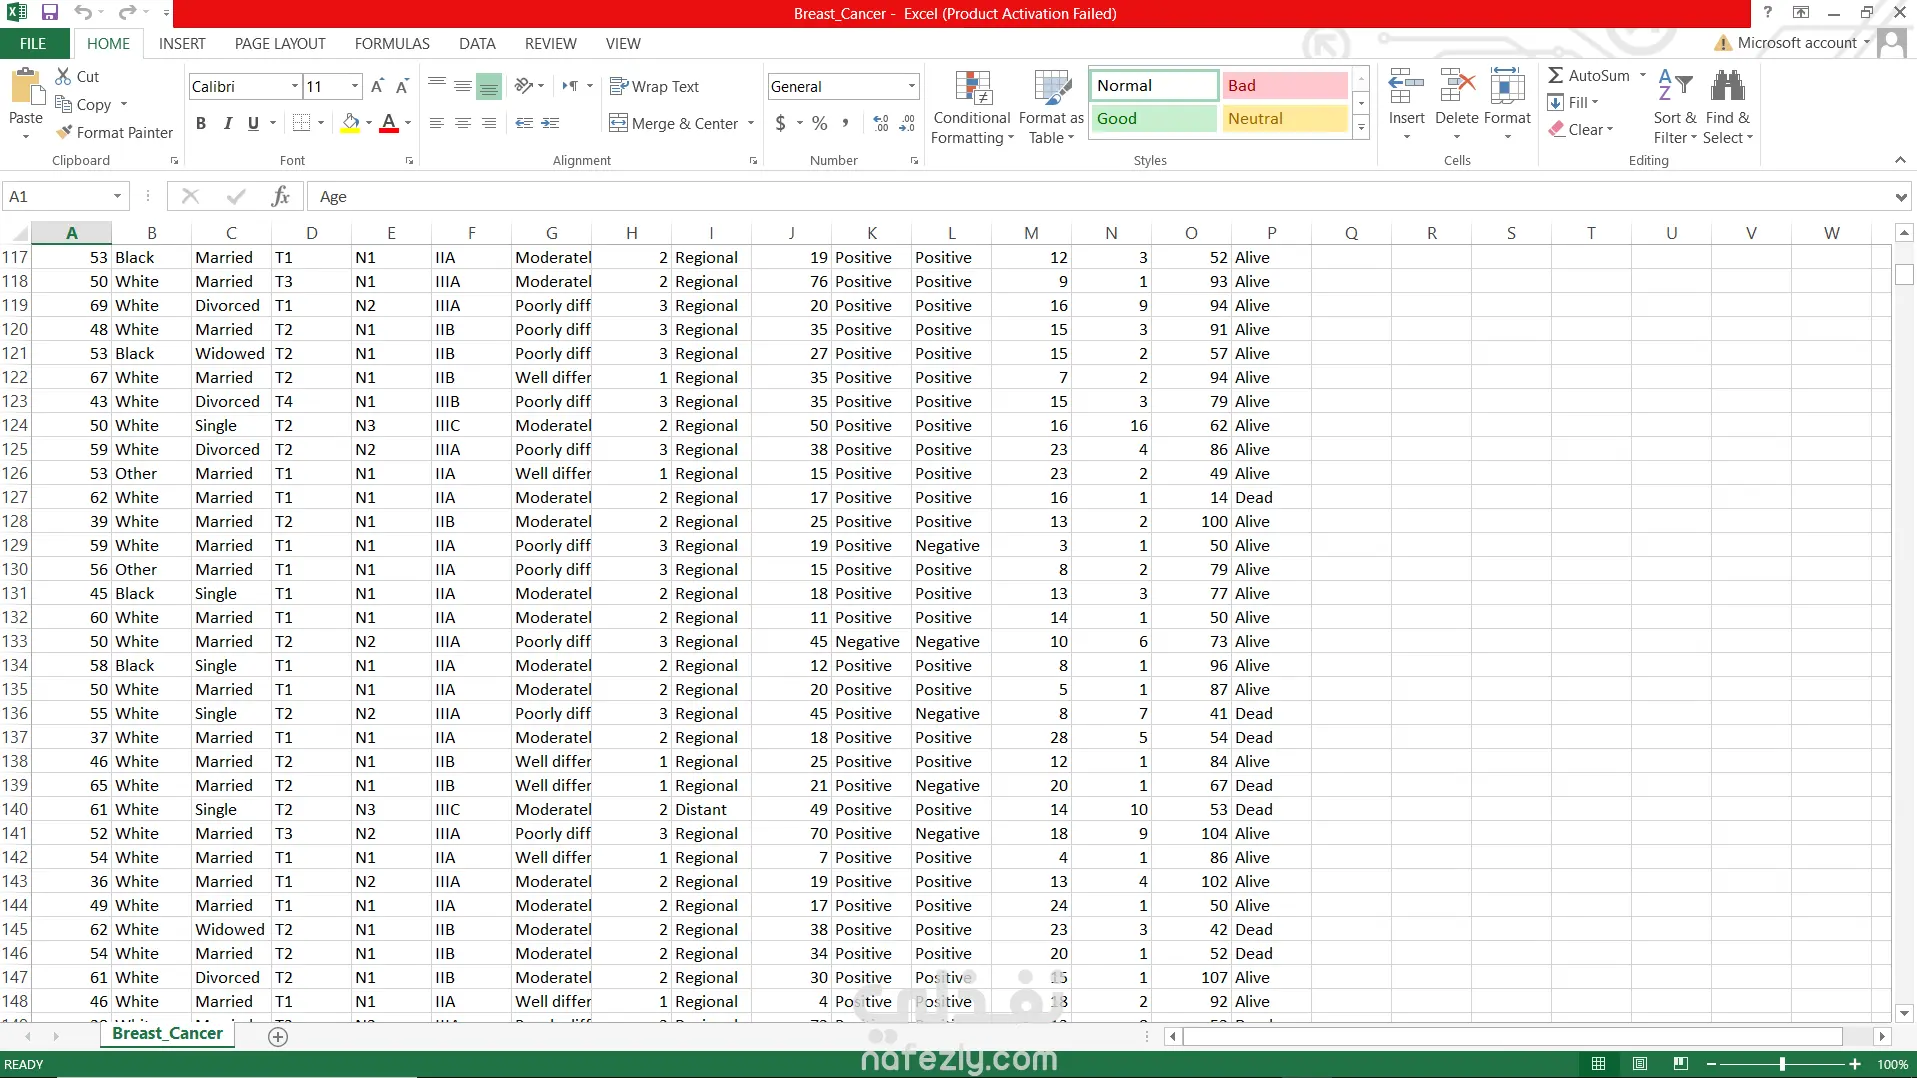Viewport: 1917px width, 1078px height.
Task: Increase font size with the larger A icon
Action: pos(377,86)
